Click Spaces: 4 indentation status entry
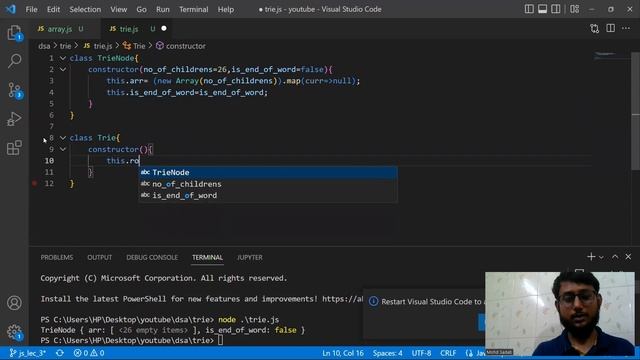The width and height of the screenshot is (640, 360). coord(387,353)
